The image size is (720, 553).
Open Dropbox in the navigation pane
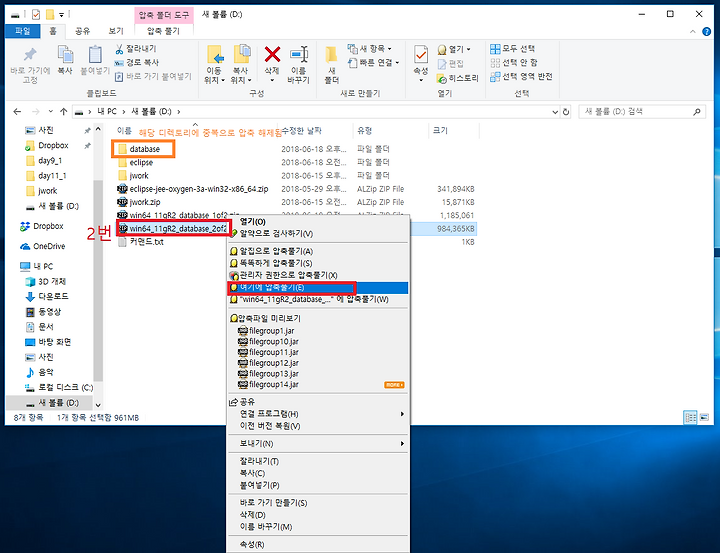tap(48, 226)
